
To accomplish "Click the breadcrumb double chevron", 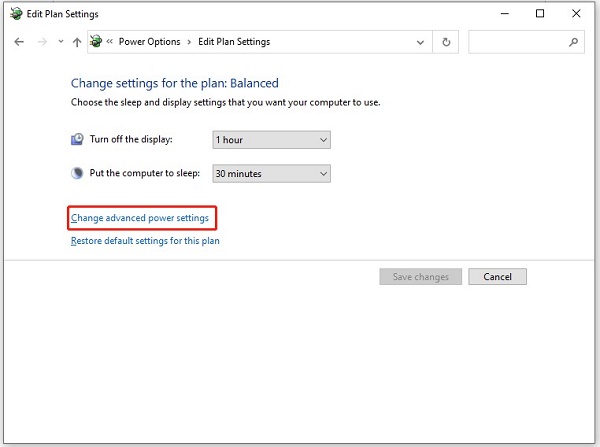I will 109,41.
